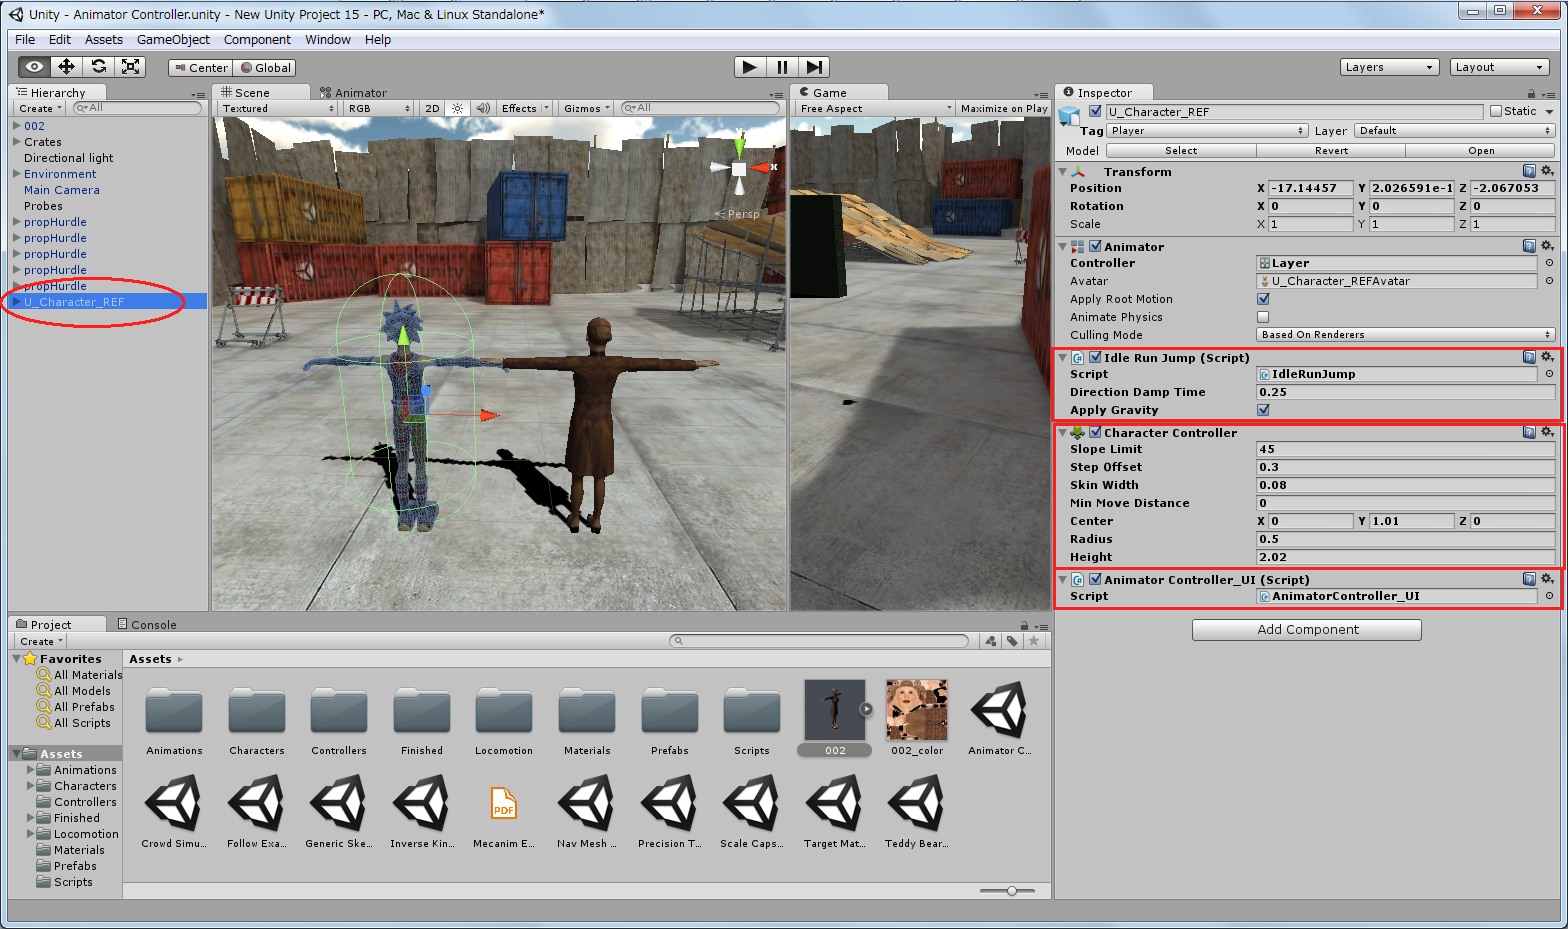Open the Gizmos dropdown
This screenshot has width=1568, height=929.
point(586,108)
